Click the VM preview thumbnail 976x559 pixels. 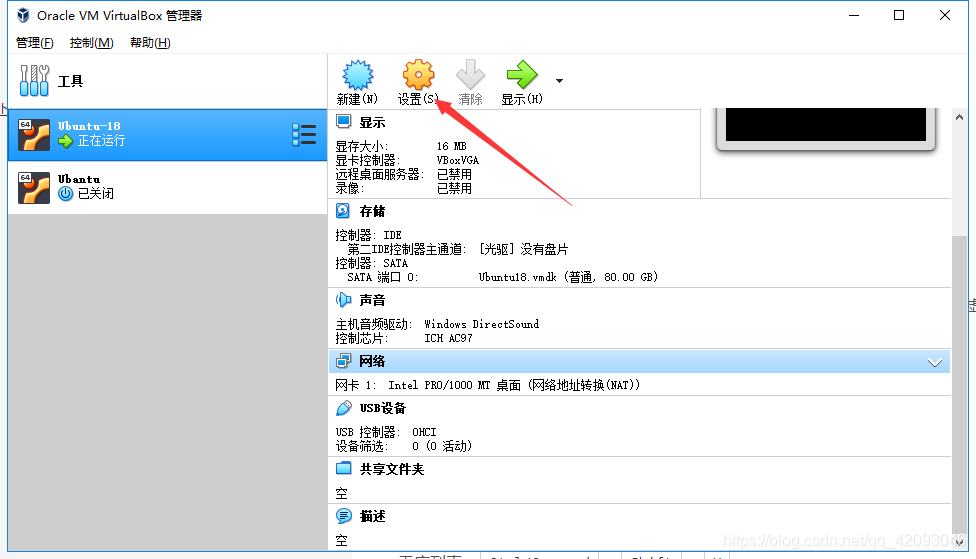click(826, 129)
